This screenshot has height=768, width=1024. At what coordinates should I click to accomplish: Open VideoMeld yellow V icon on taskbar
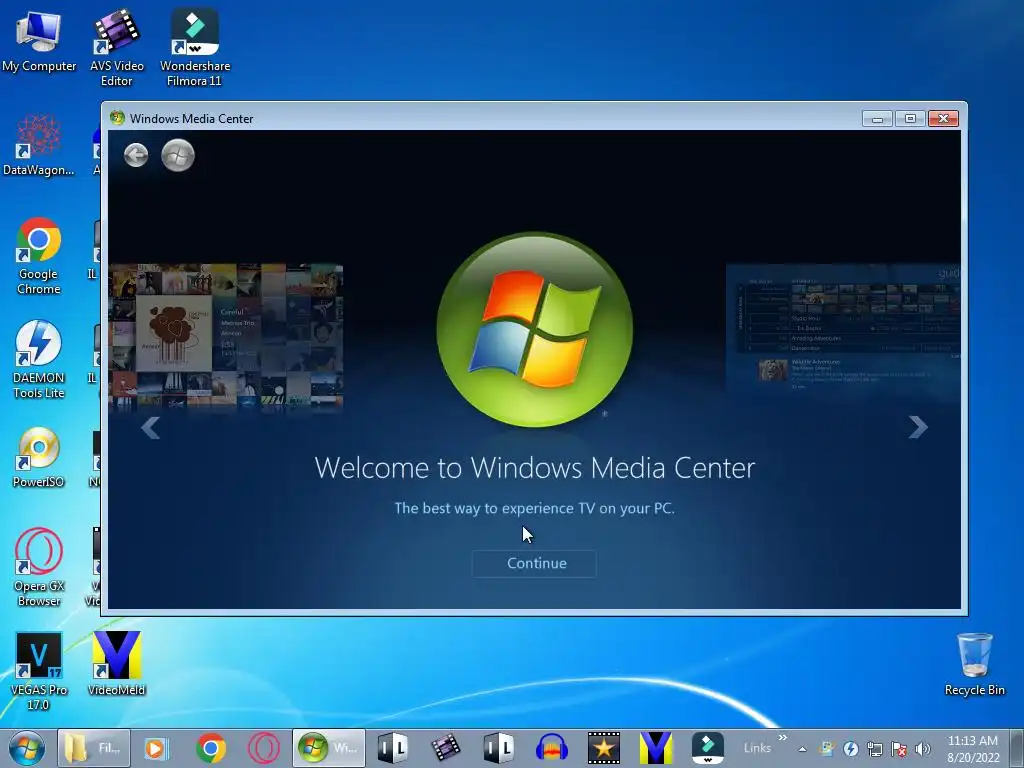[x=656, y=748]
